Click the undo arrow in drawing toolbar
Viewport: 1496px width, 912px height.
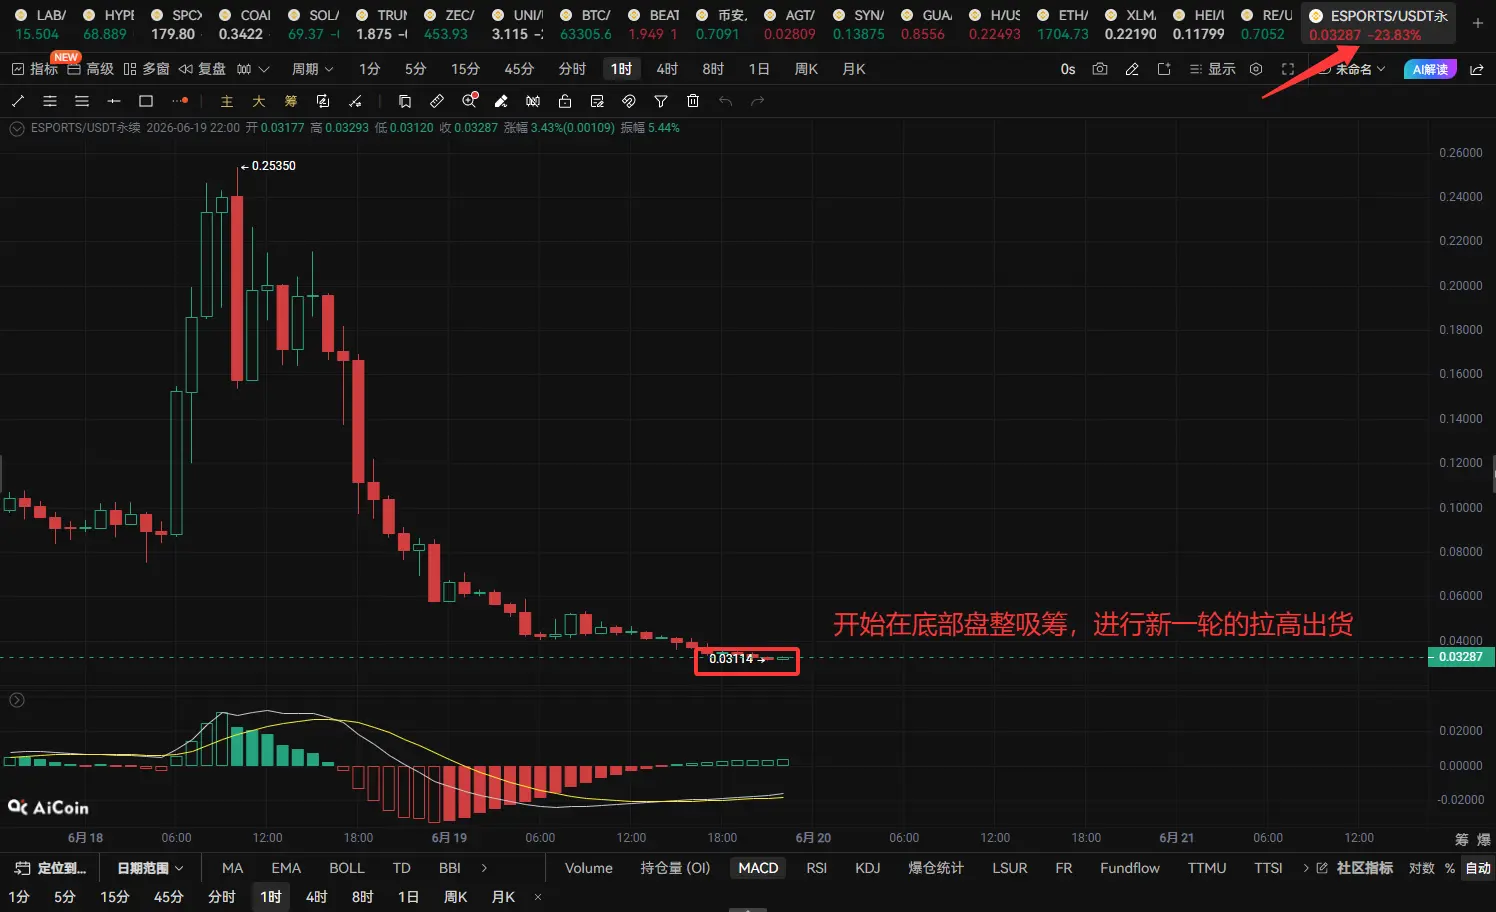[726, 101]
